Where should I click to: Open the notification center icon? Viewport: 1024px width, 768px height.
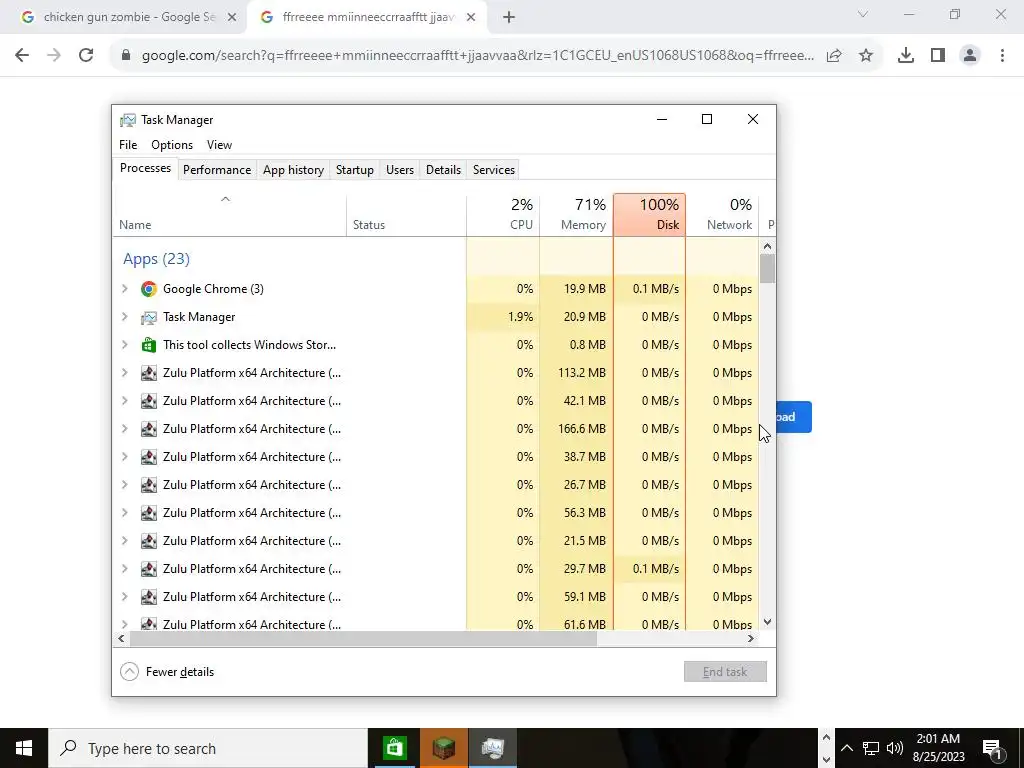point(992,748)
